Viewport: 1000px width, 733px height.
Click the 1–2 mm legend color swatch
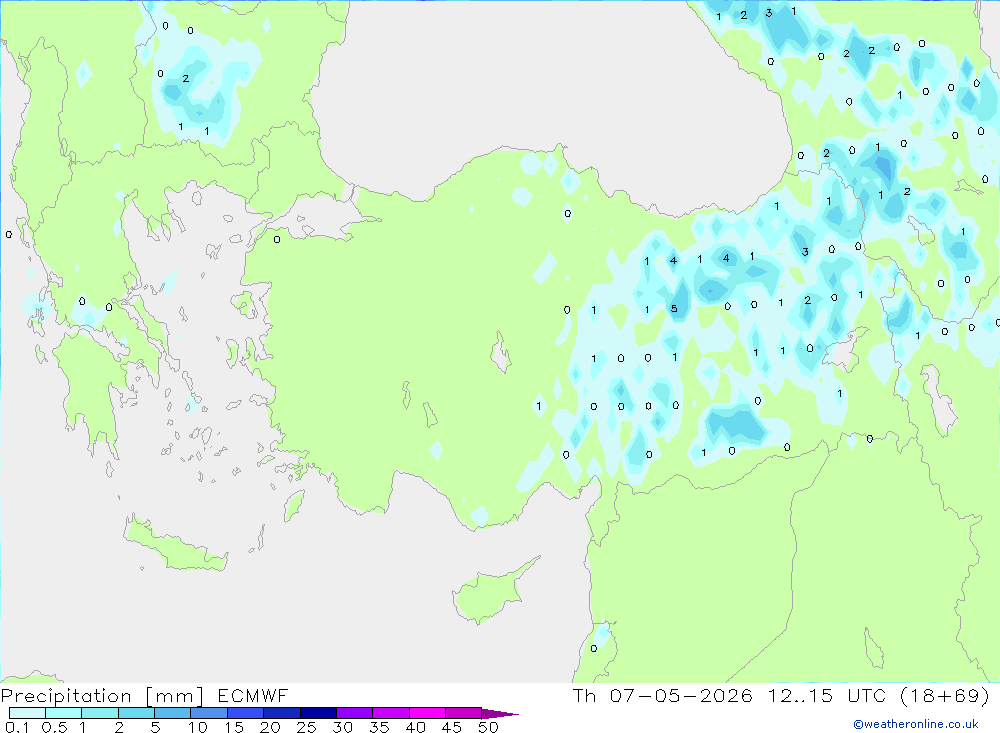click(100, 713)
